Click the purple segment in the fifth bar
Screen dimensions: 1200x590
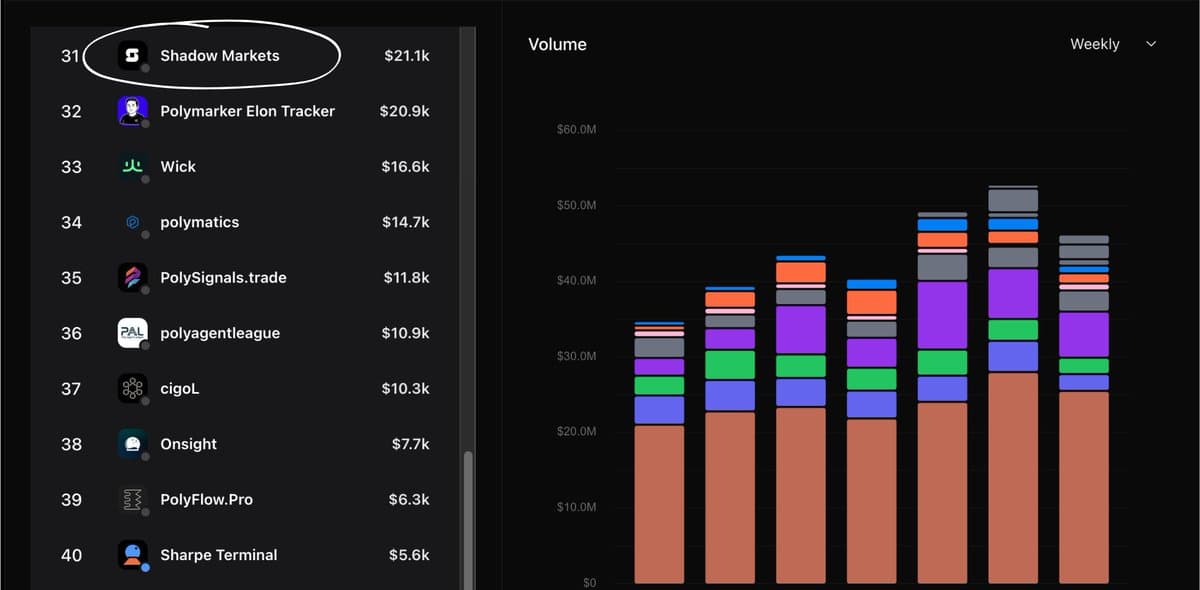(x=943, y=314)
